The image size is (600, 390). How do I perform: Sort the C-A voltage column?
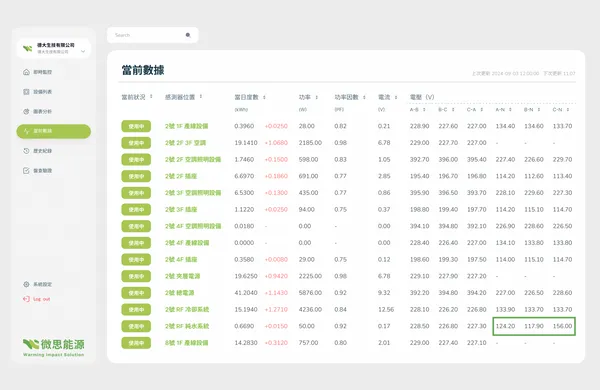point(482,110)
